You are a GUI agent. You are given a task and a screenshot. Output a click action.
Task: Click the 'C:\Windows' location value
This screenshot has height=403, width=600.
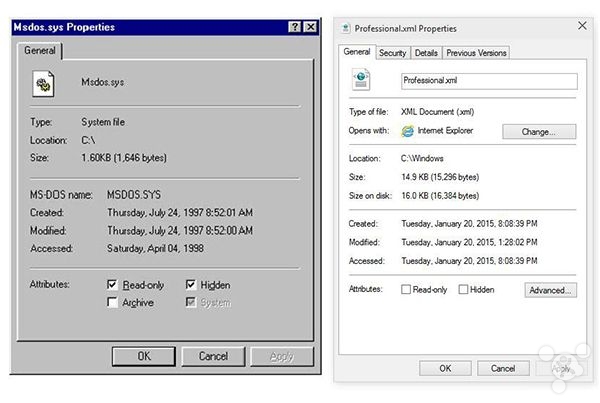422,158
